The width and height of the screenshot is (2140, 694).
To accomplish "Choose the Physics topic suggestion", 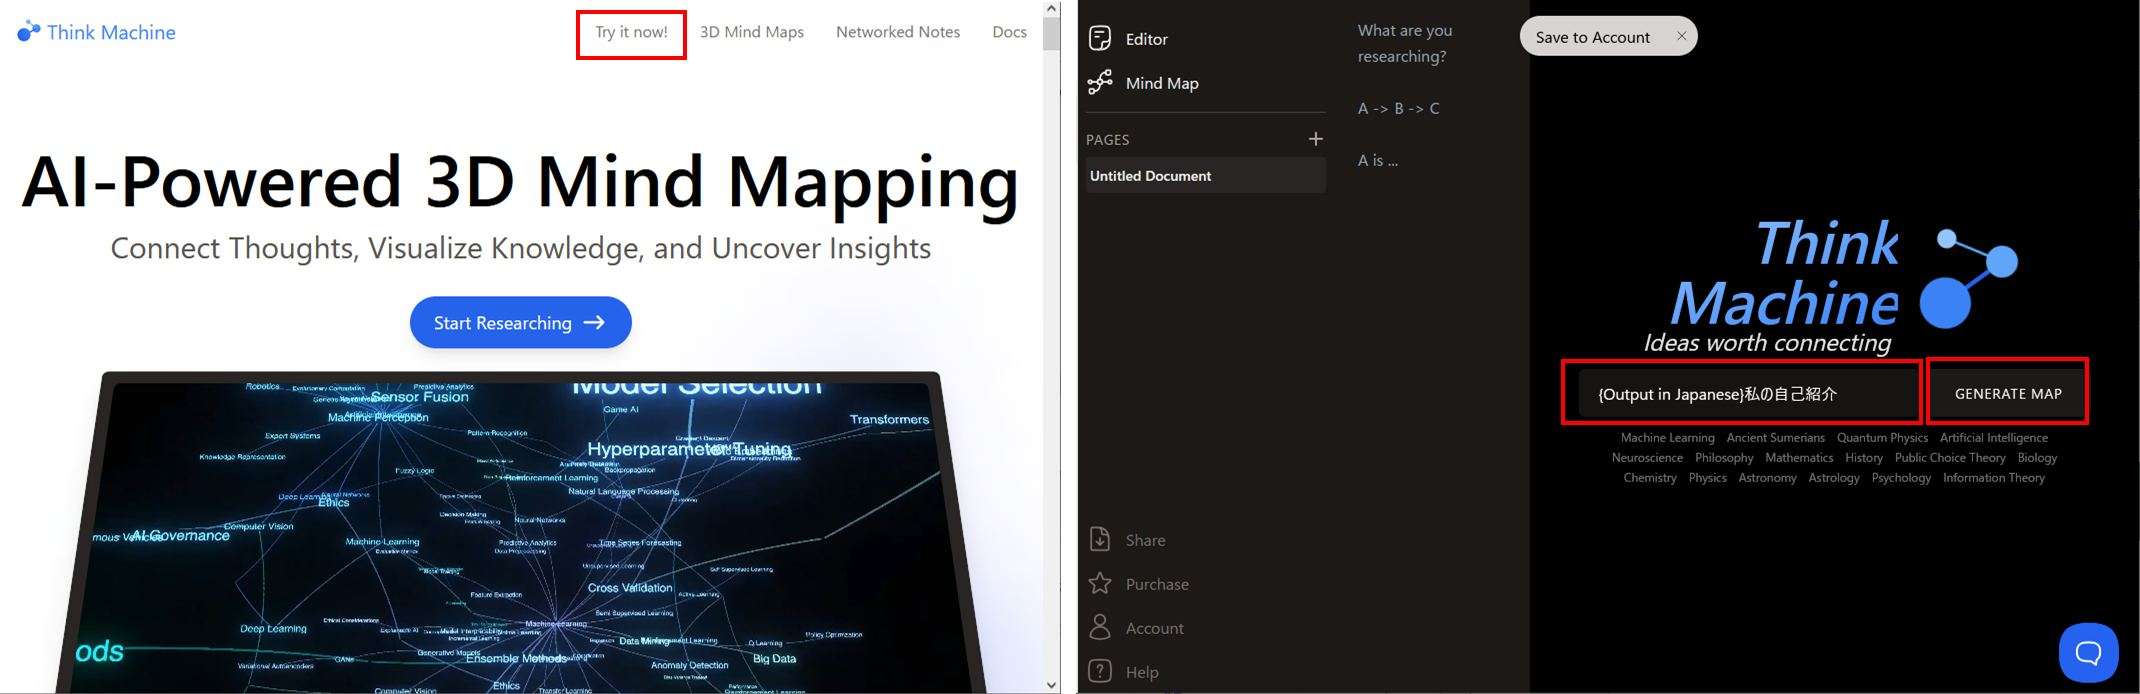I will (1707, 478).
